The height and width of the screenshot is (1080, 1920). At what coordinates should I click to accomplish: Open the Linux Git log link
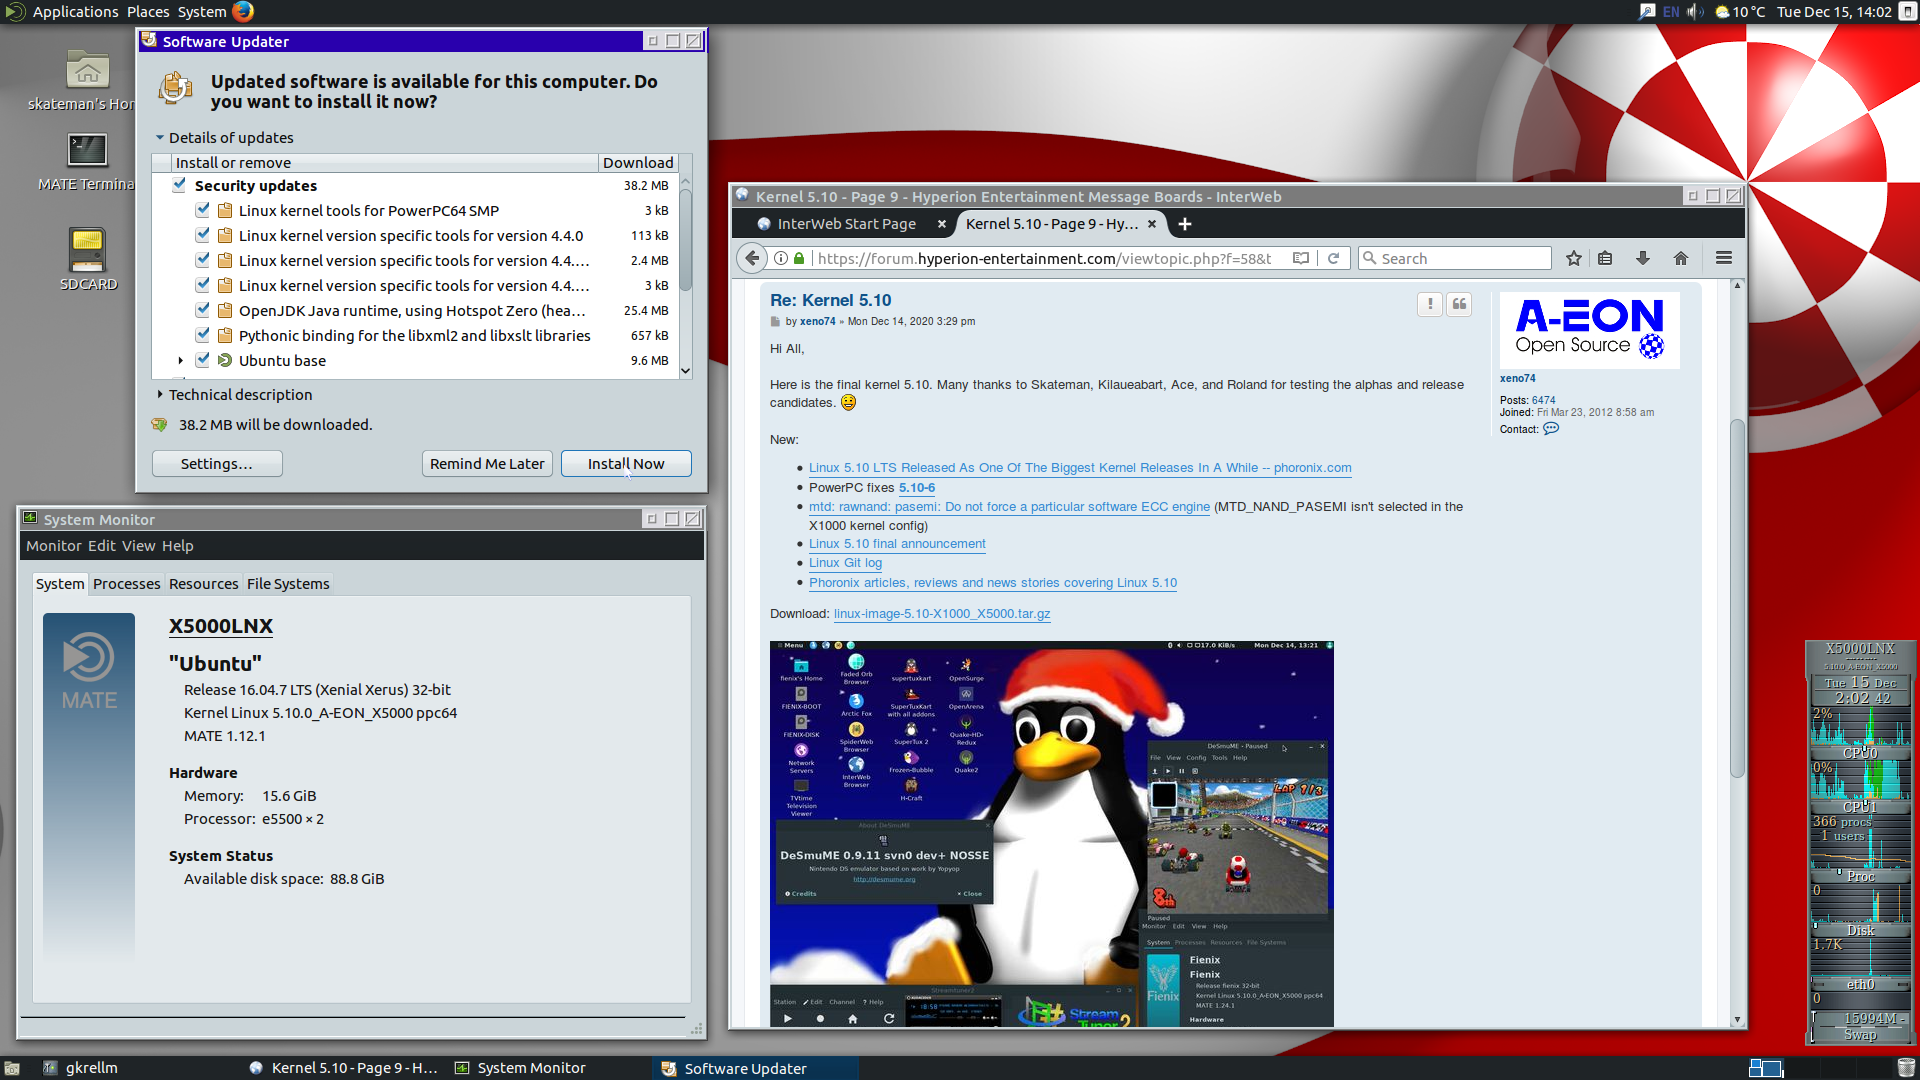coord(845,563)
